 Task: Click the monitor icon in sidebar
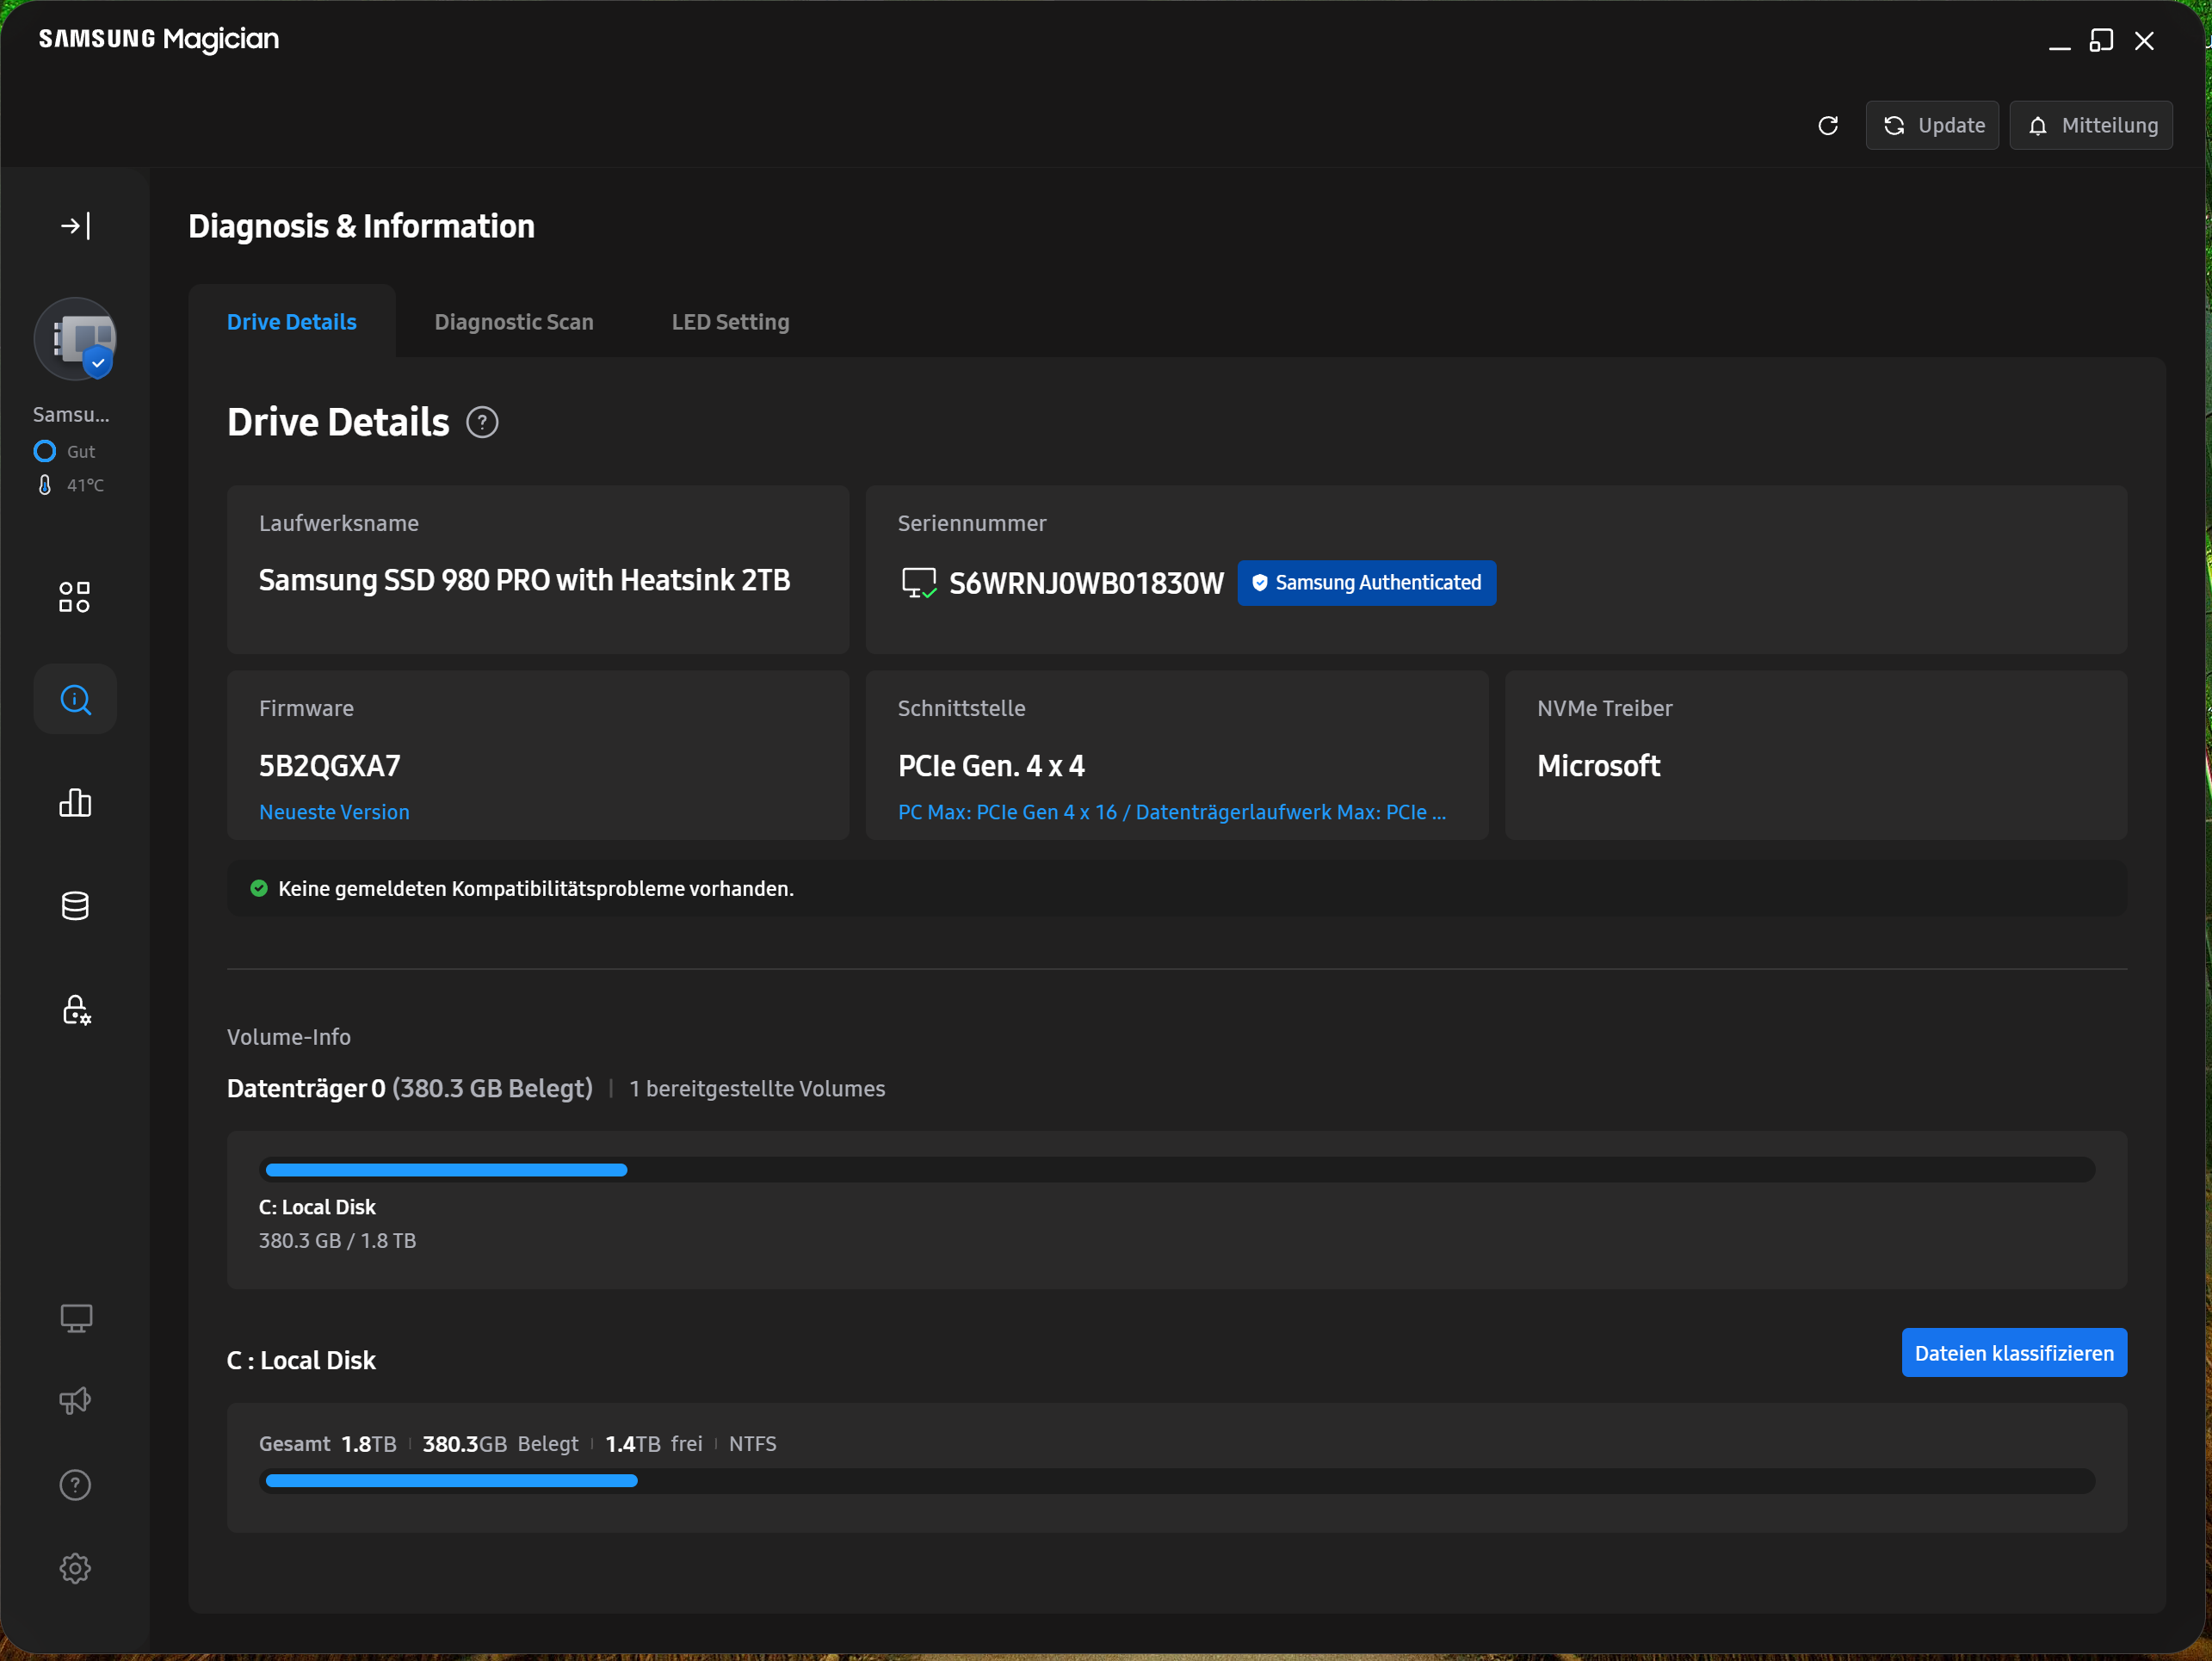[75, 1318]
